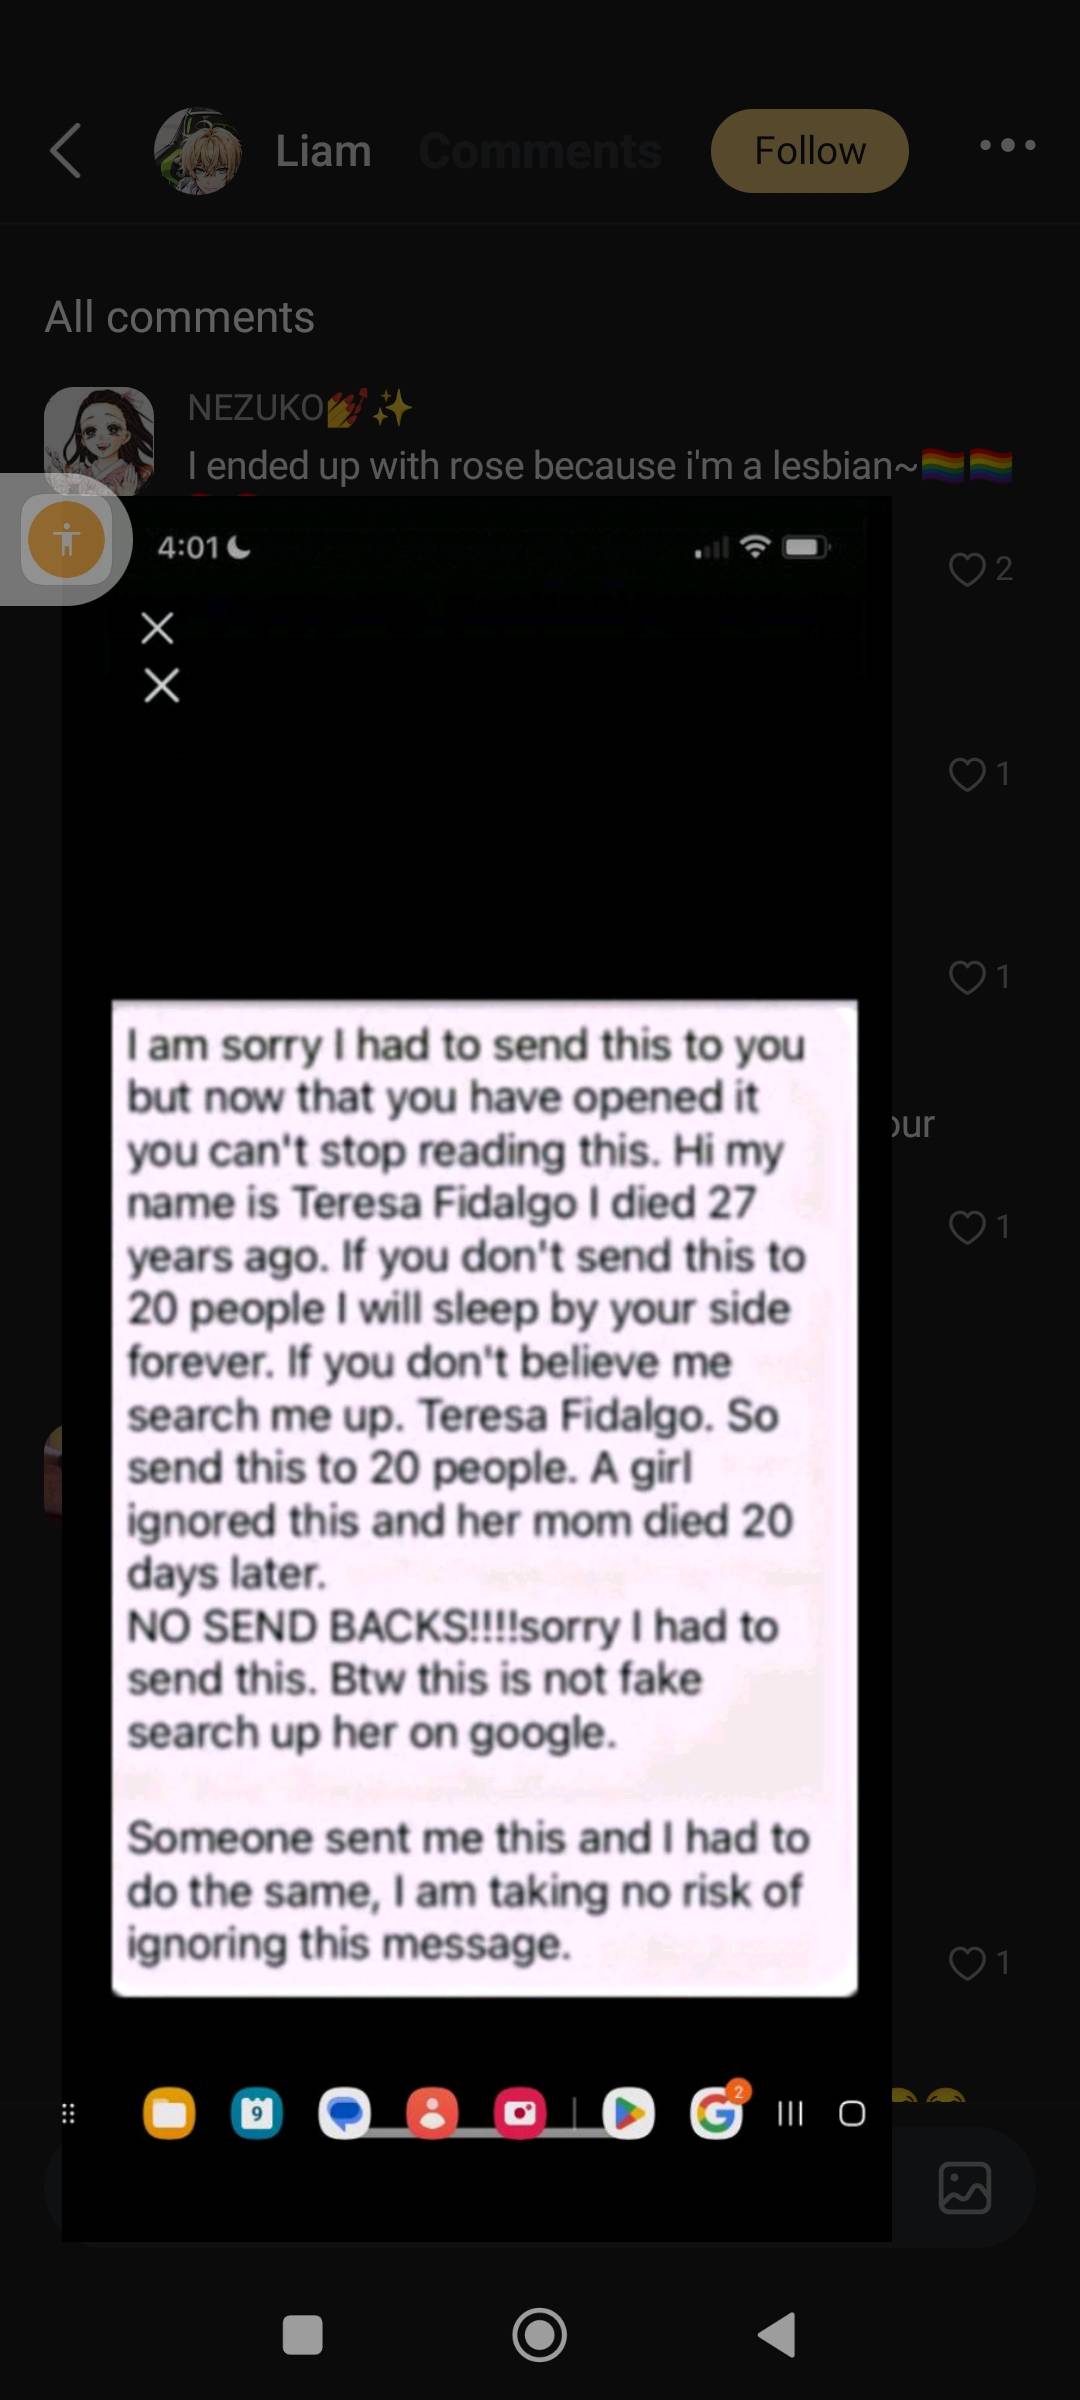This screenshot has width=1080, height=2400.
Task: Tap the circular Home navigation button
Action: (x=540, y=2335)
